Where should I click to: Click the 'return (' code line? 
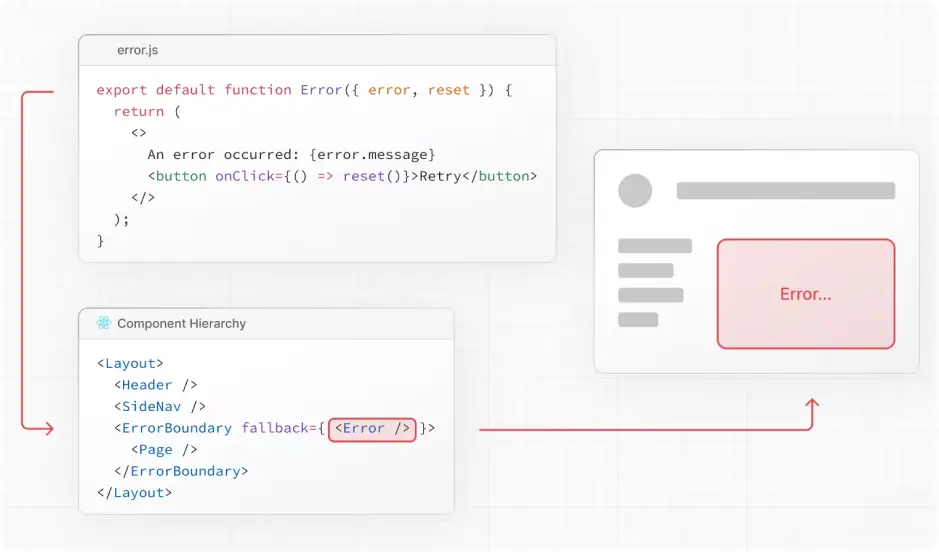coord(147,111)
